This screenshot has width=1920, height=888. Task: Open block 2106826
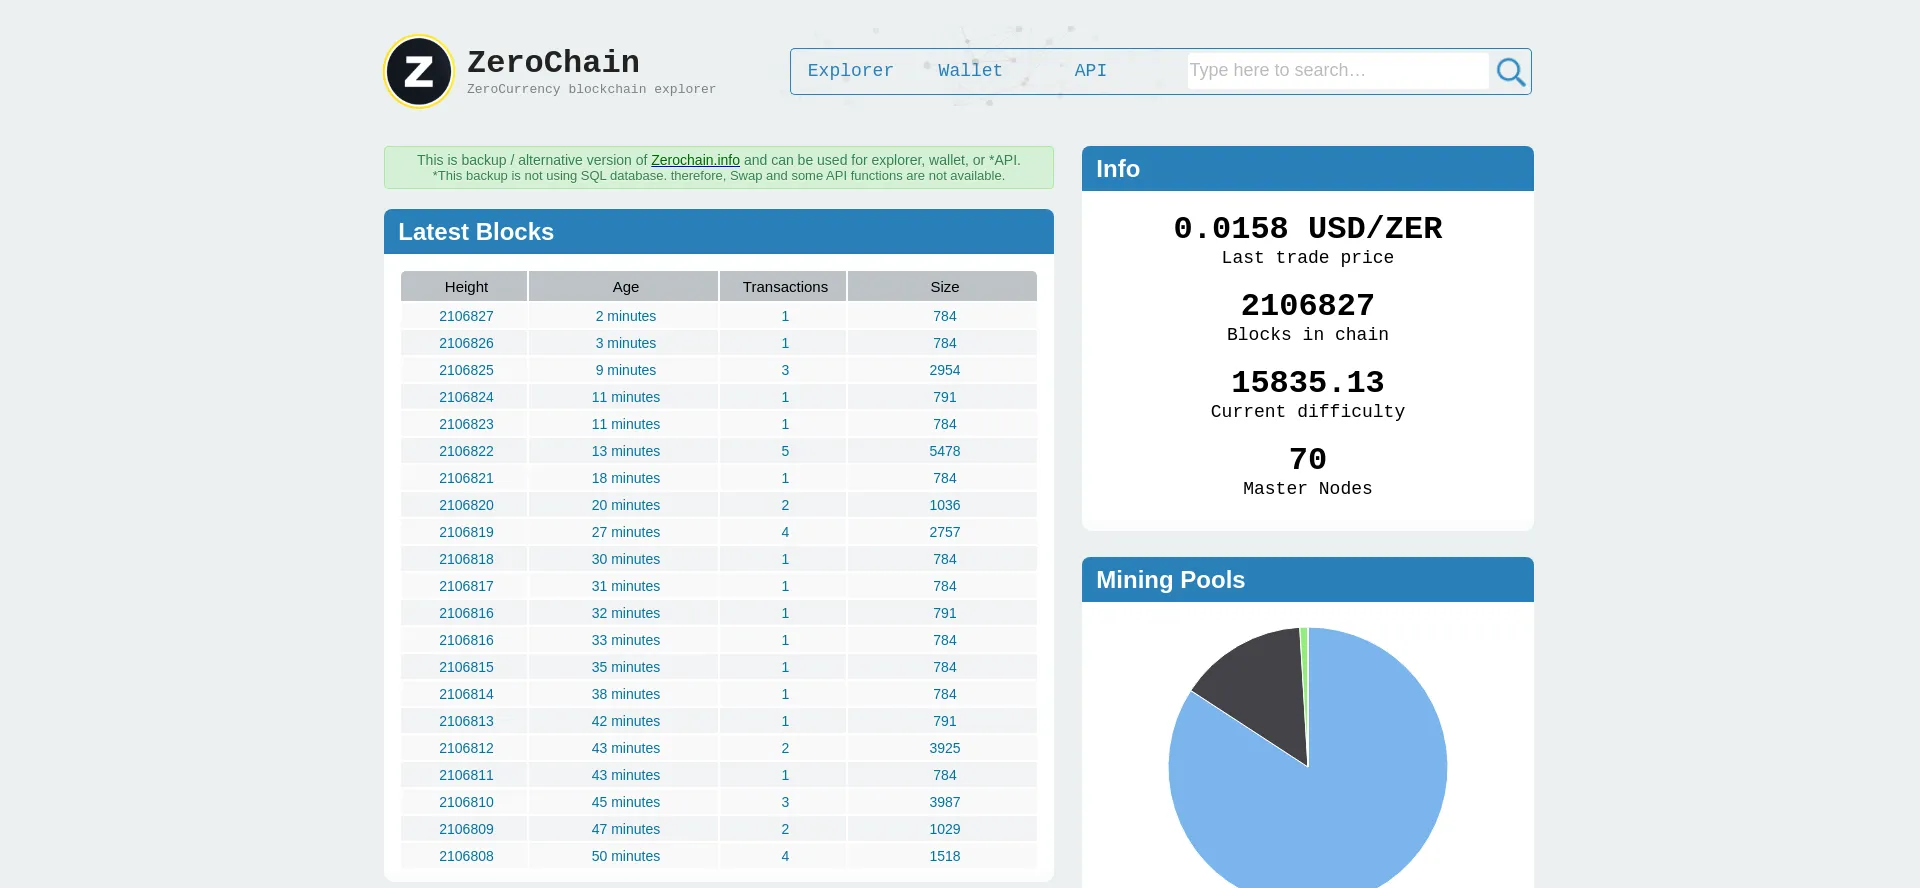(466, 343)
